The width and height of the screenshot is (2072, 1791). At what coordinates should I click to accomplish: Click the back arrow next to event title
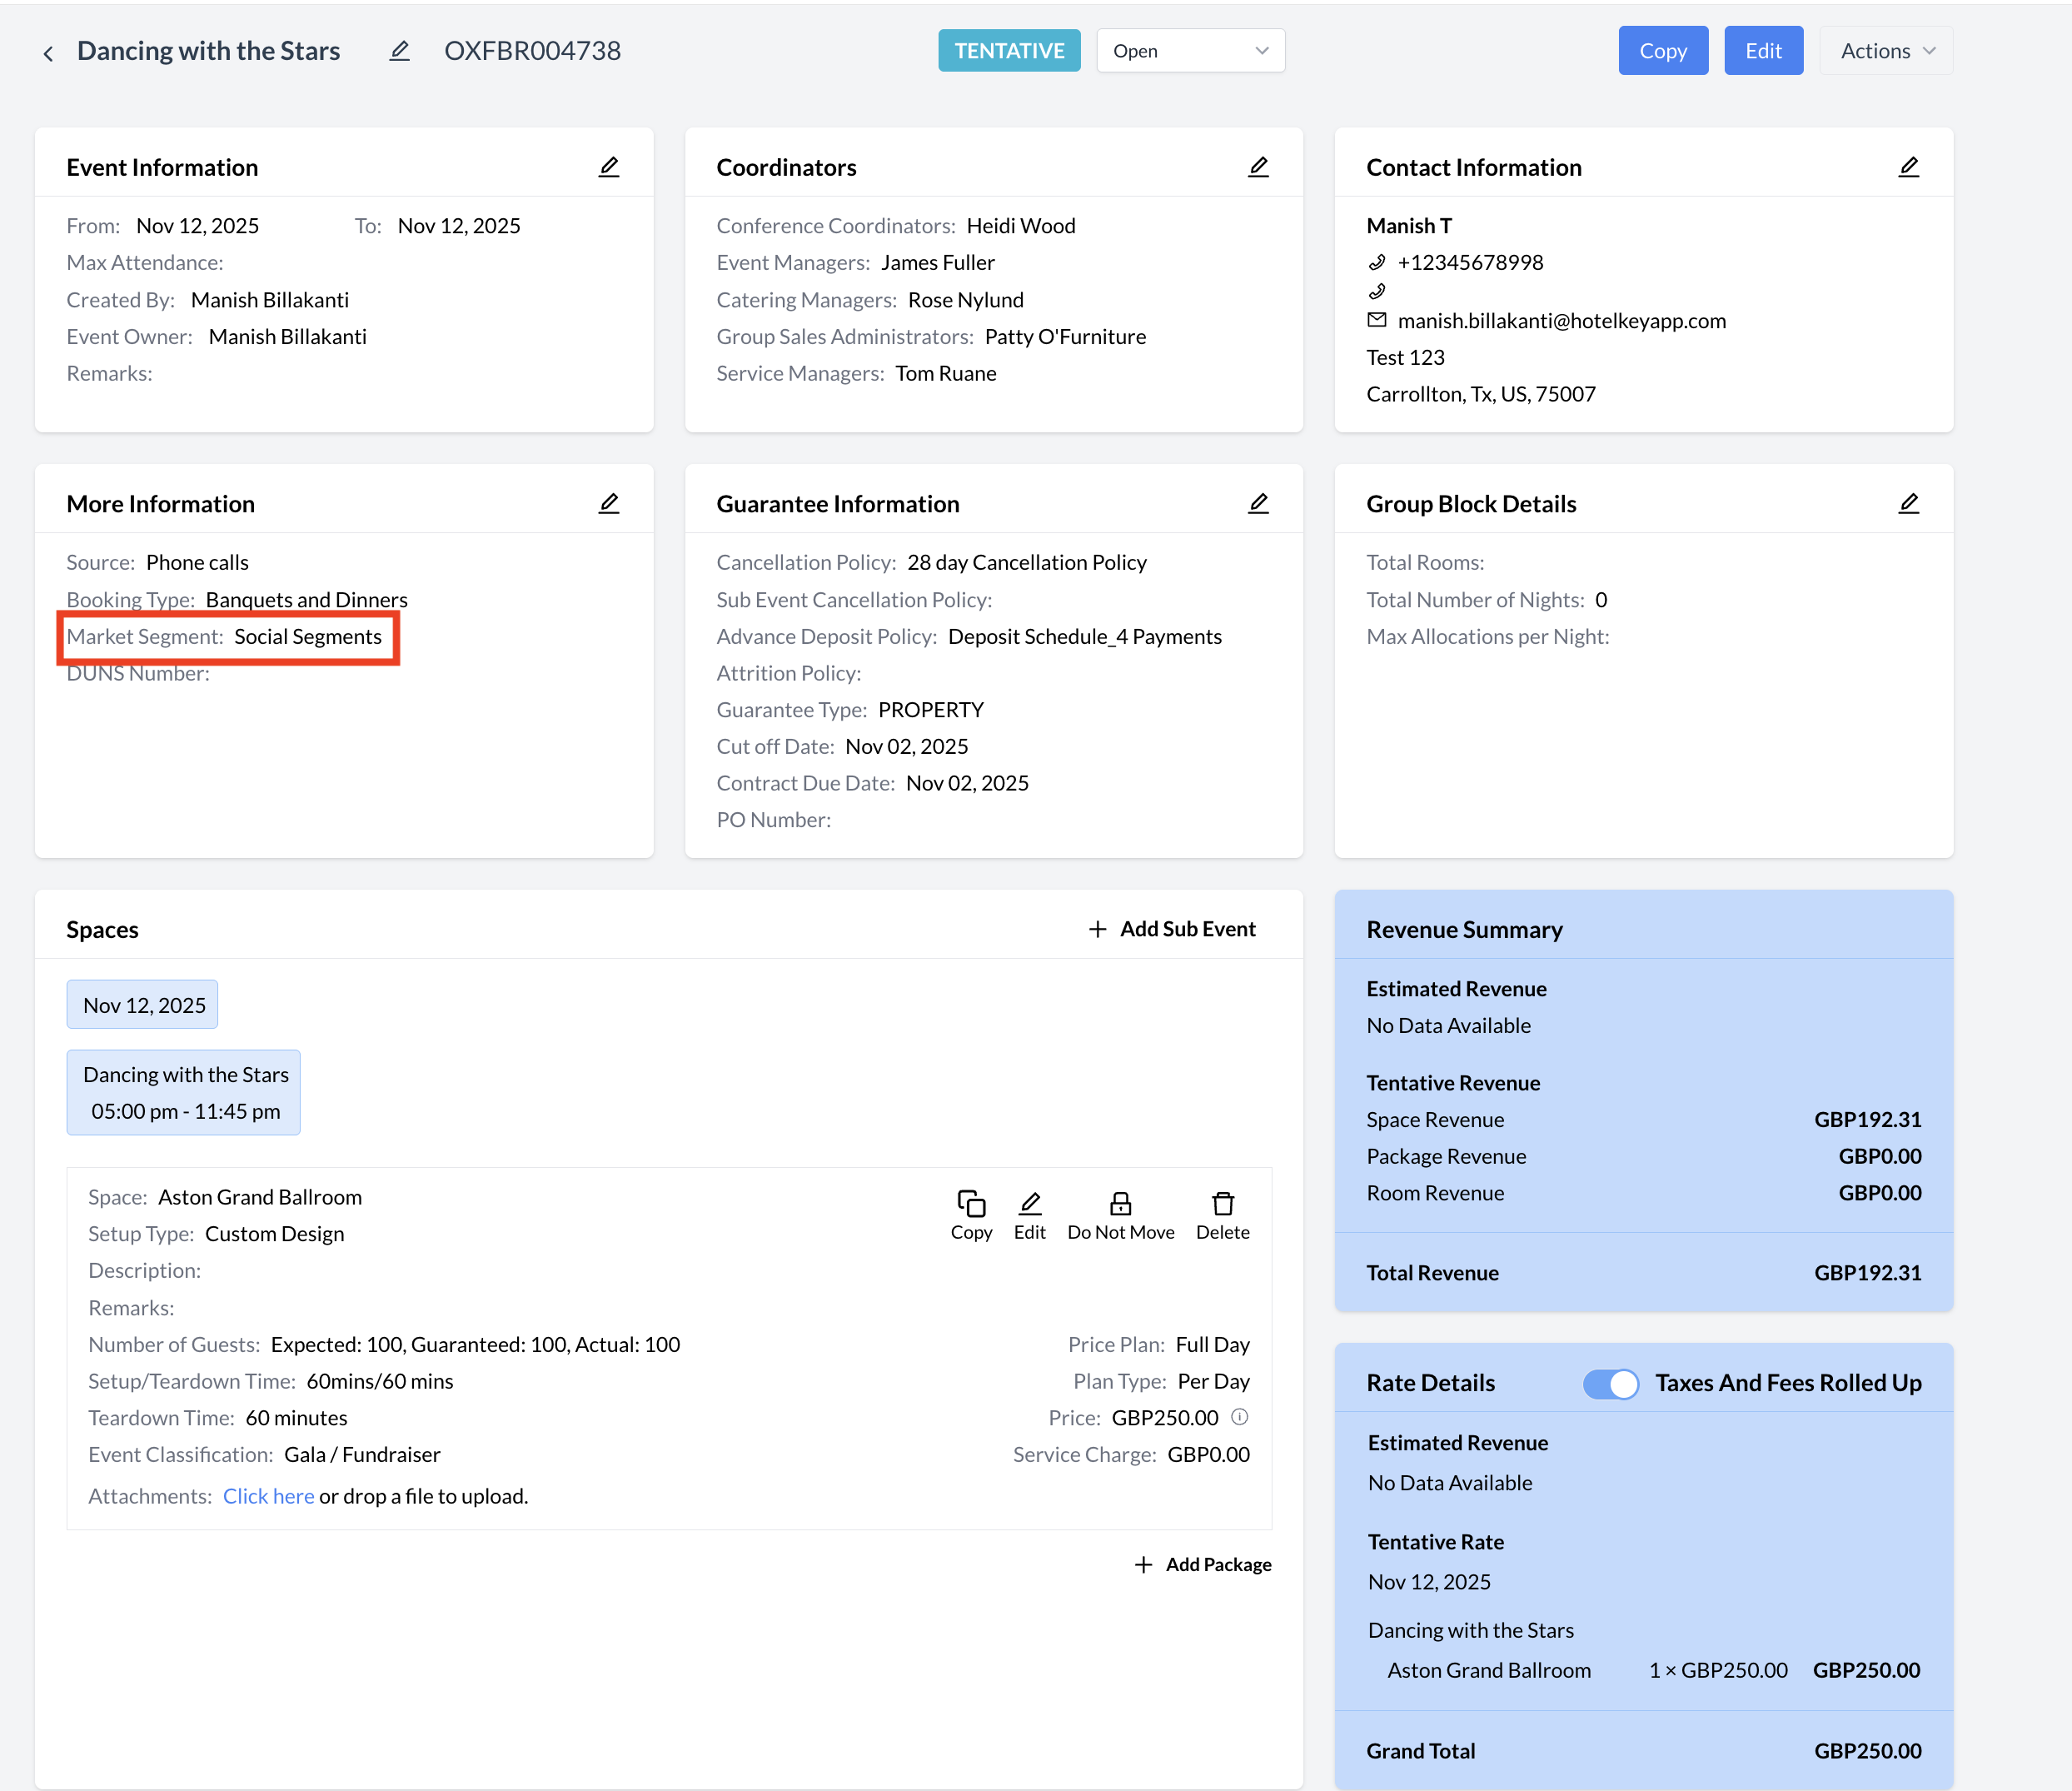click(x=48, y=53)
